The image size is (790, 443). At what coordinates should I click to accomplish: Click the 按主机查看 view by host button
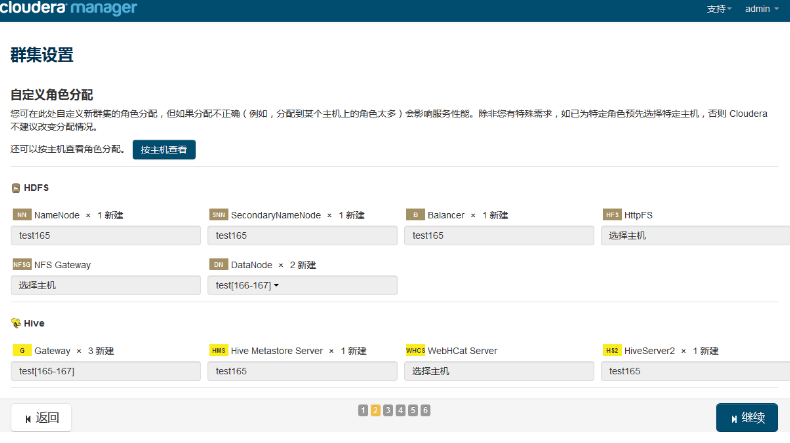point(164,150)
